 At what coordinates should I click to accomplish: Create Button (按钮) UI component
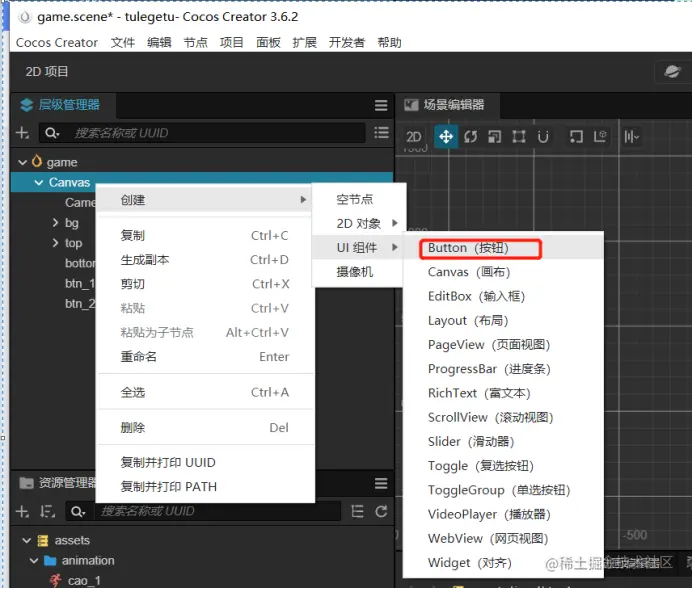(x=503, y=248)
